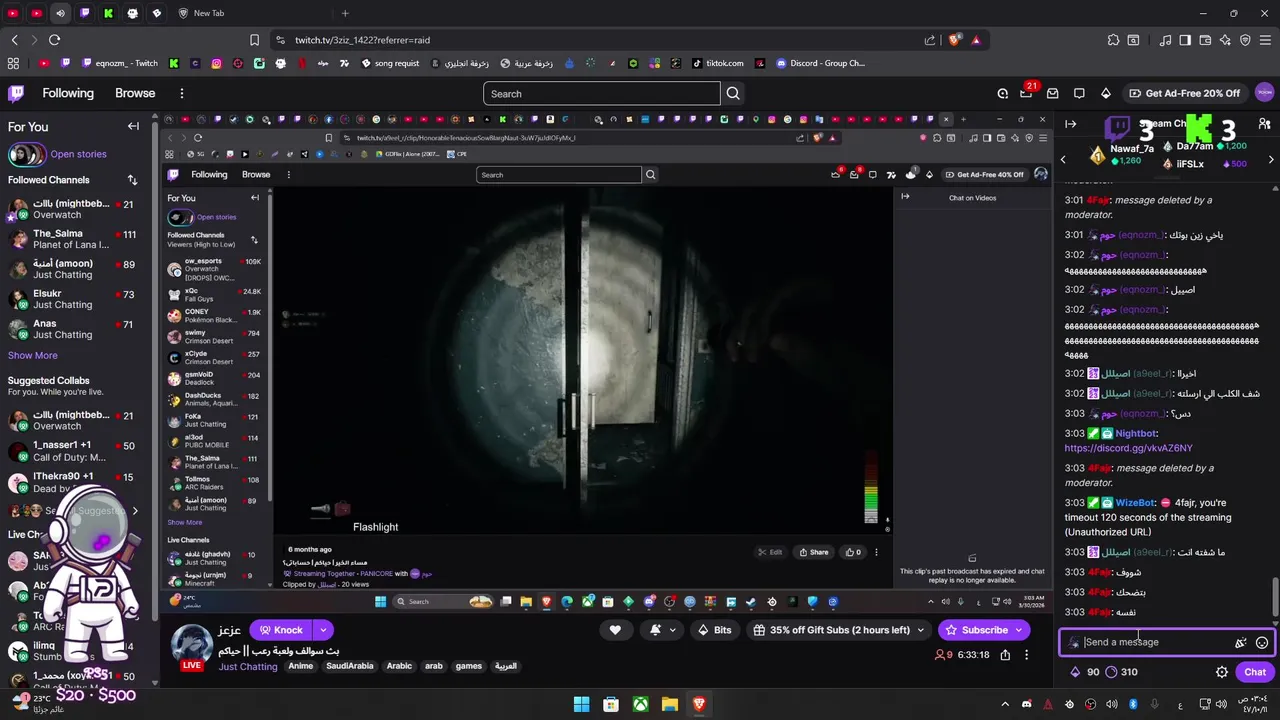Expand 35% off Gift Subs dropdown
Viewport: 1280px width, 720px height.
922,630
